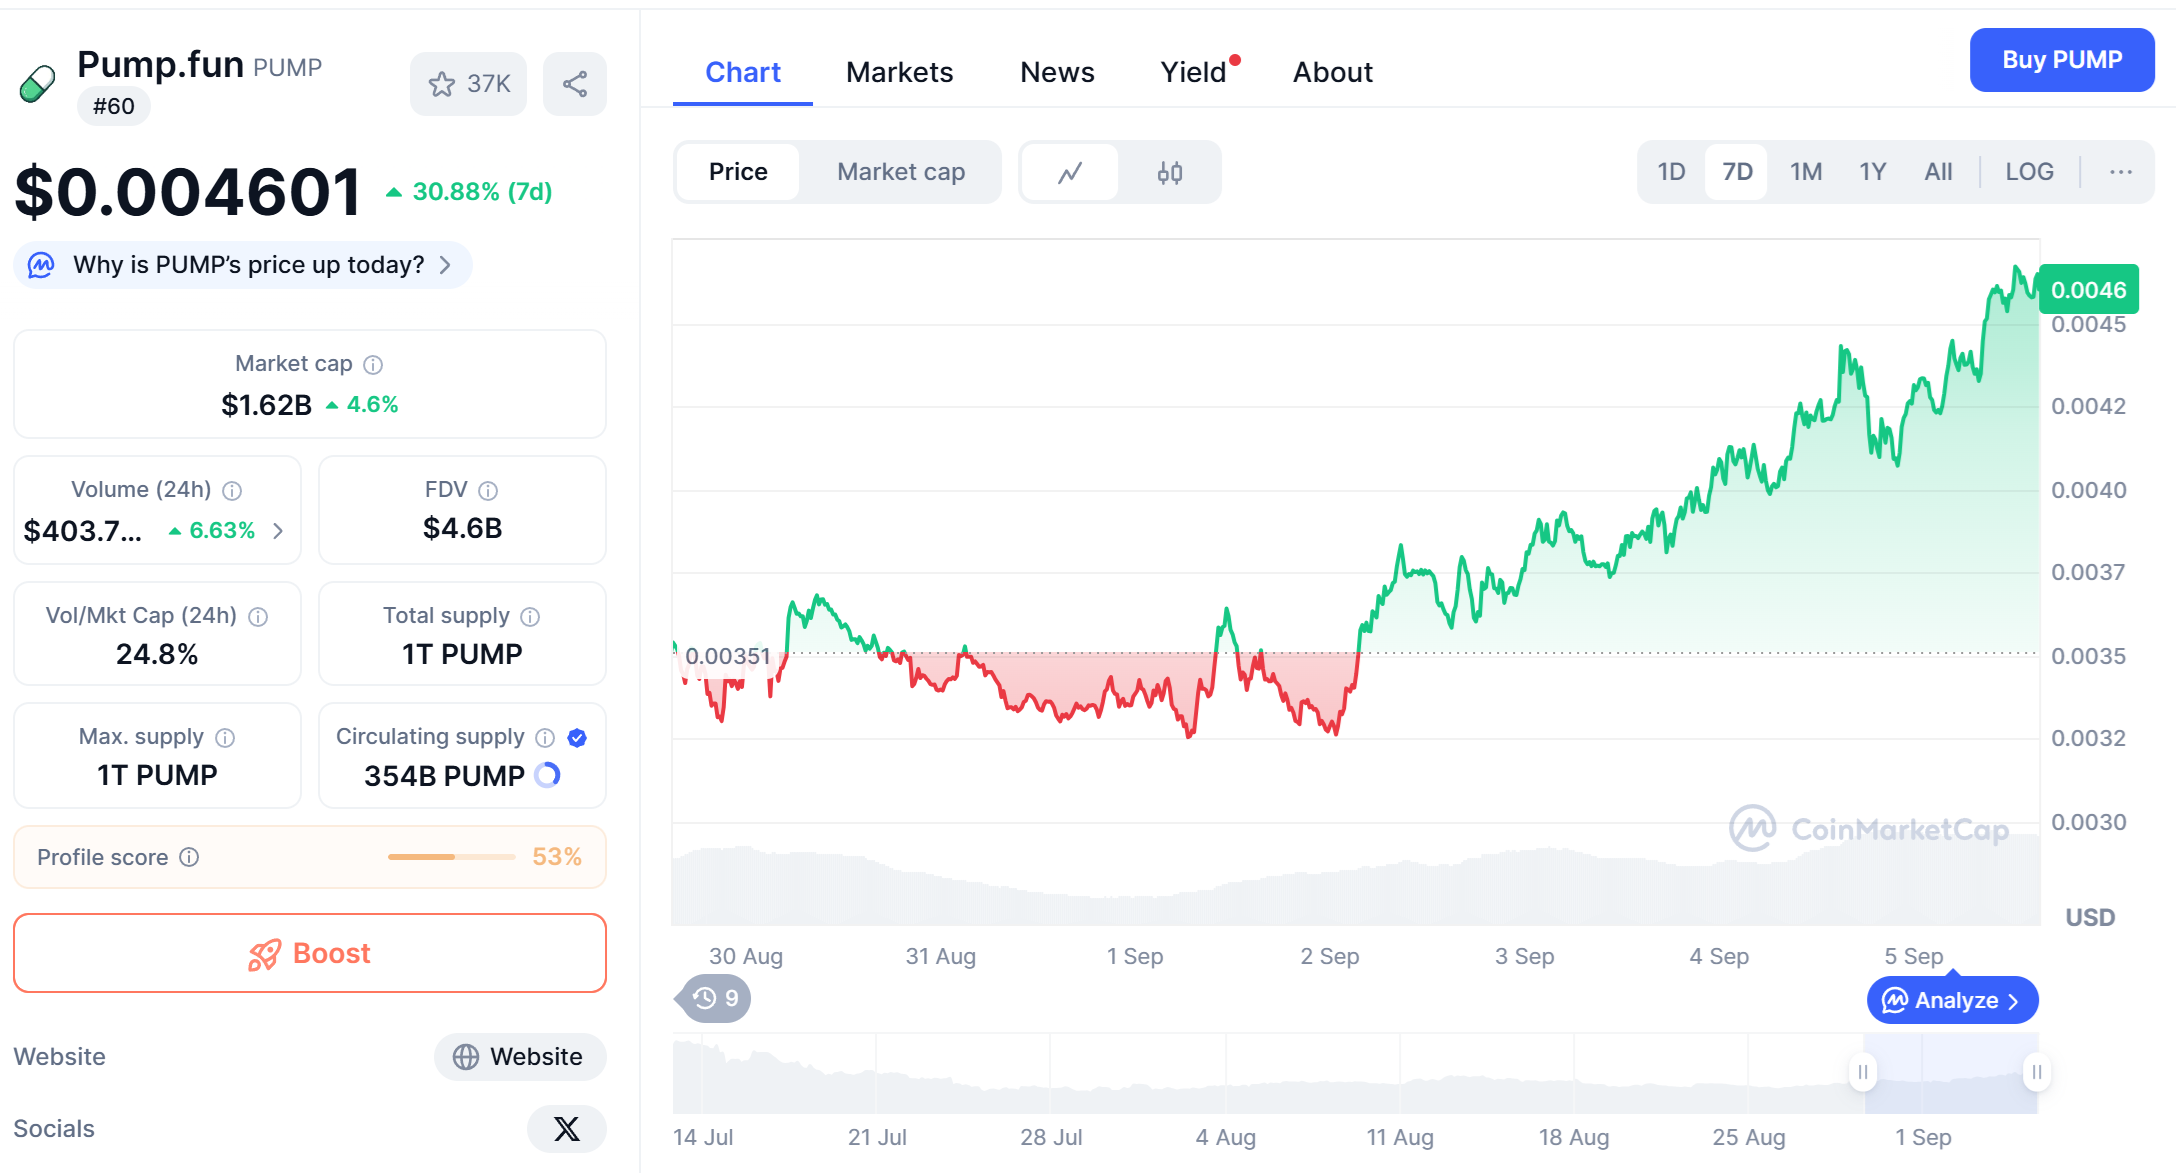Switch to candlestick chart view icon
Screen dimensions: 2176x1173
coord(1170,173)
